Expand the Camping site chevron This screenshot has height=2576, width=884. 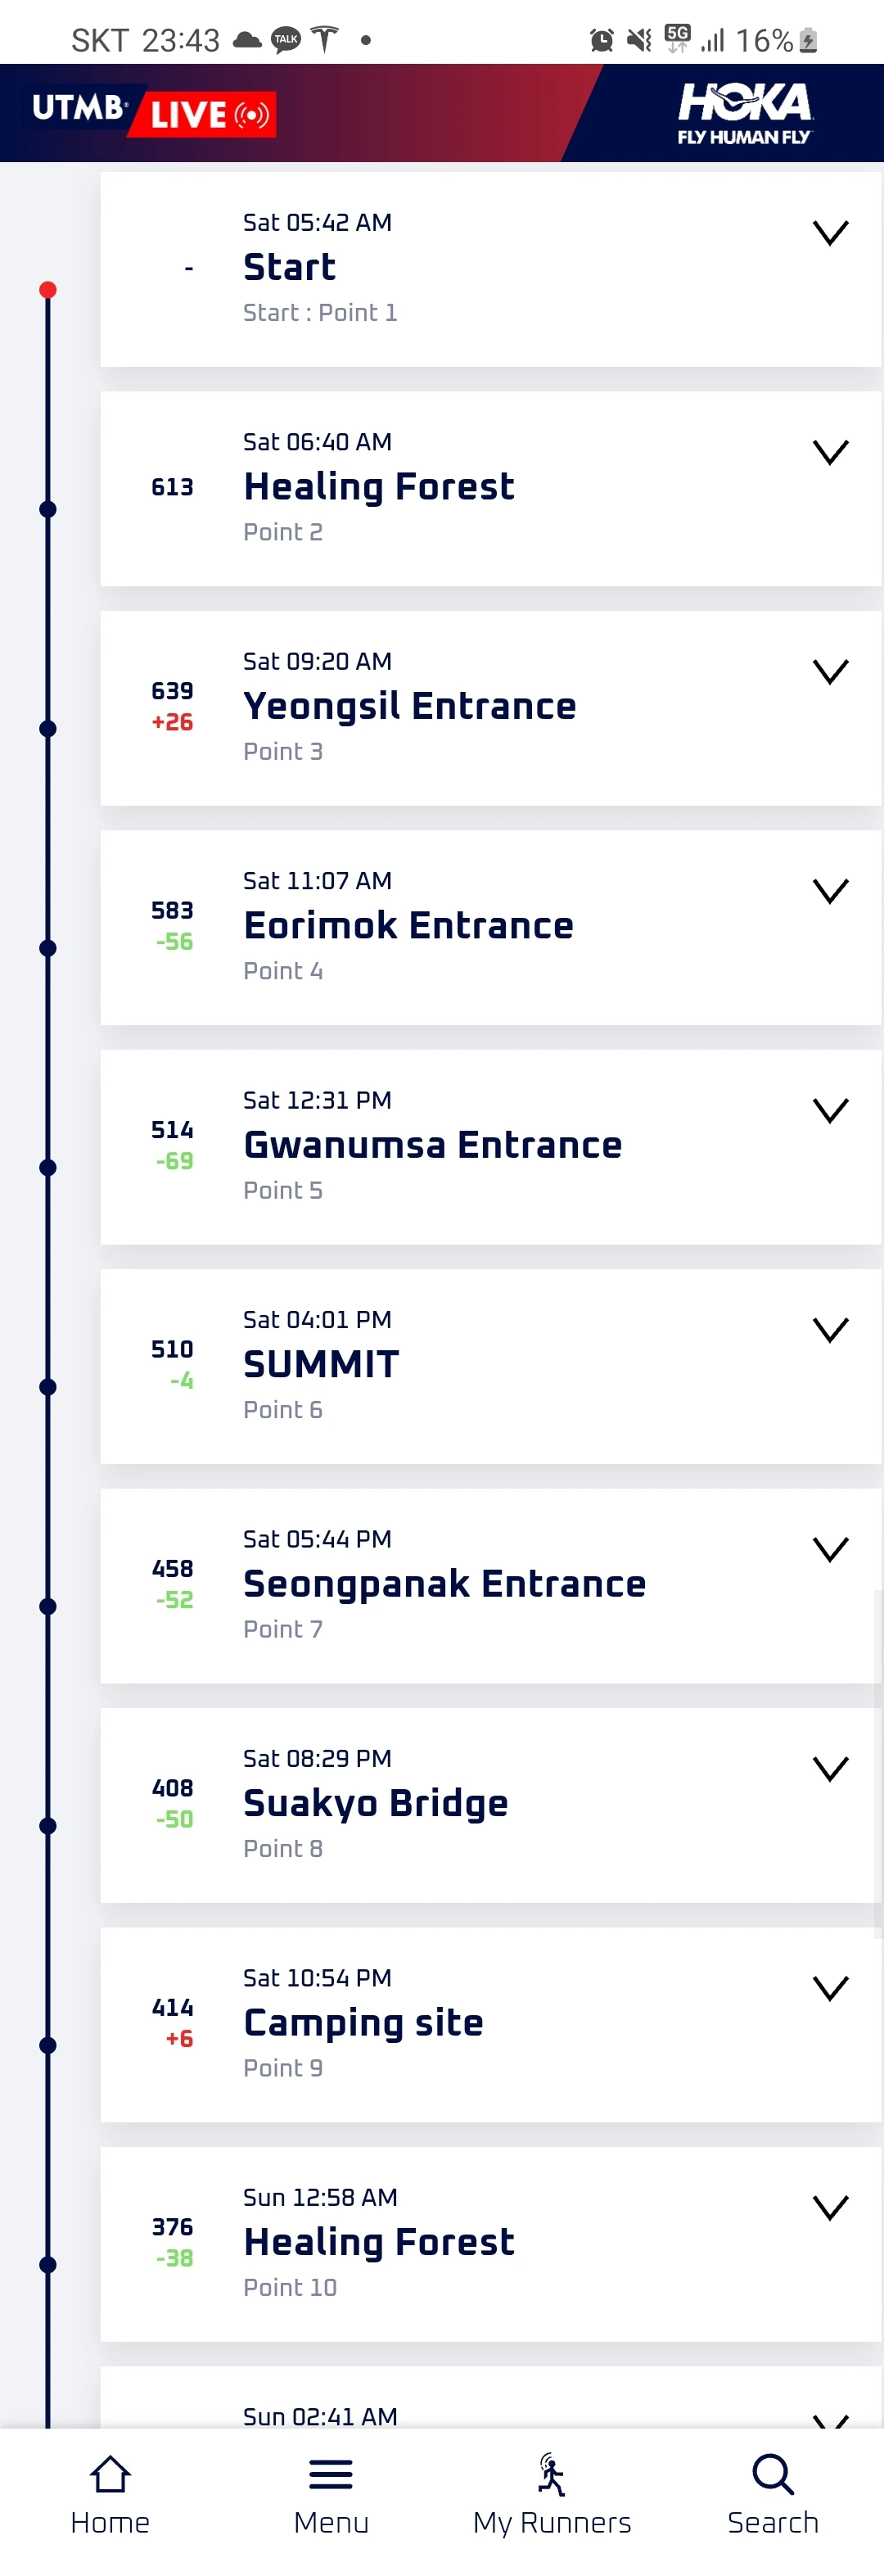830,1988
